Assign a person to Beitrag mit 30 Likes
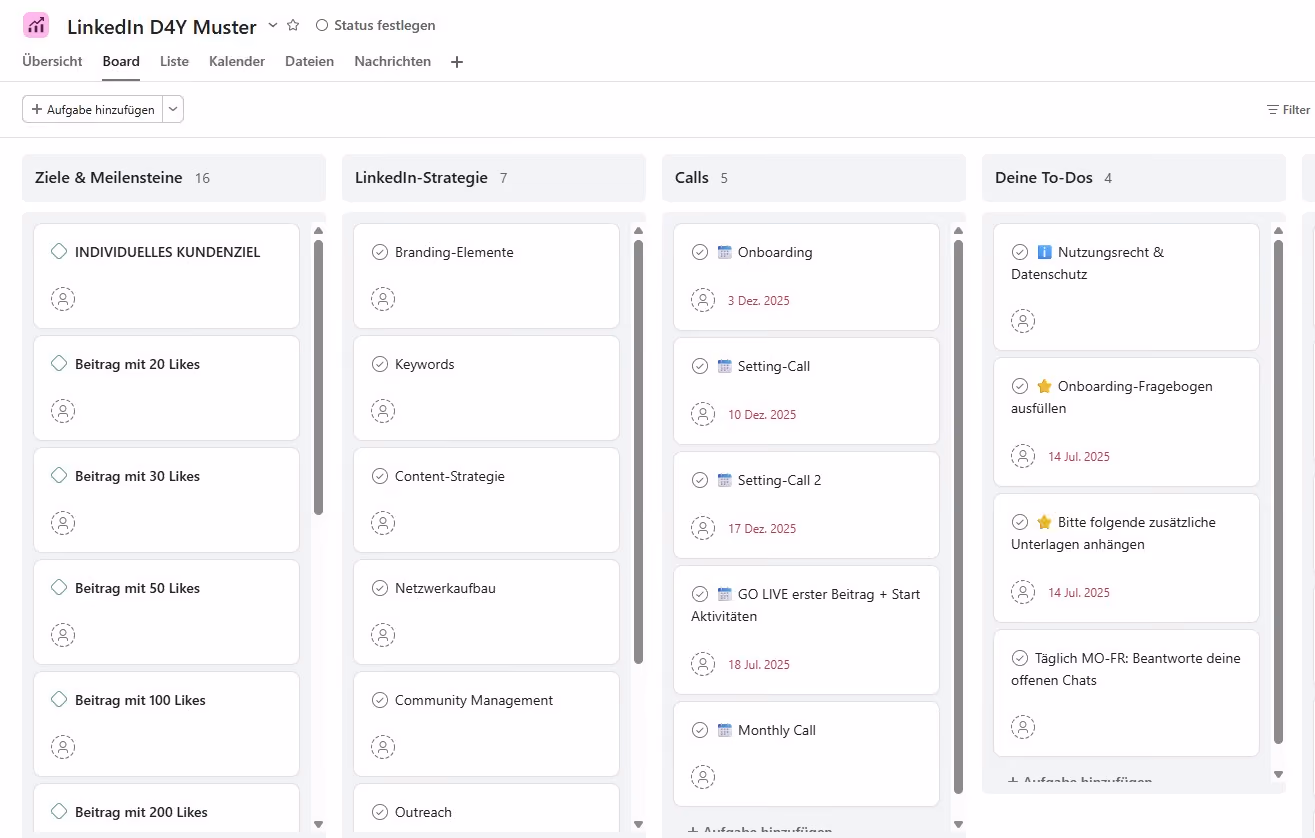Image resolution: width=1315 pixels, height=838 pixels. (x=63, y=523)
